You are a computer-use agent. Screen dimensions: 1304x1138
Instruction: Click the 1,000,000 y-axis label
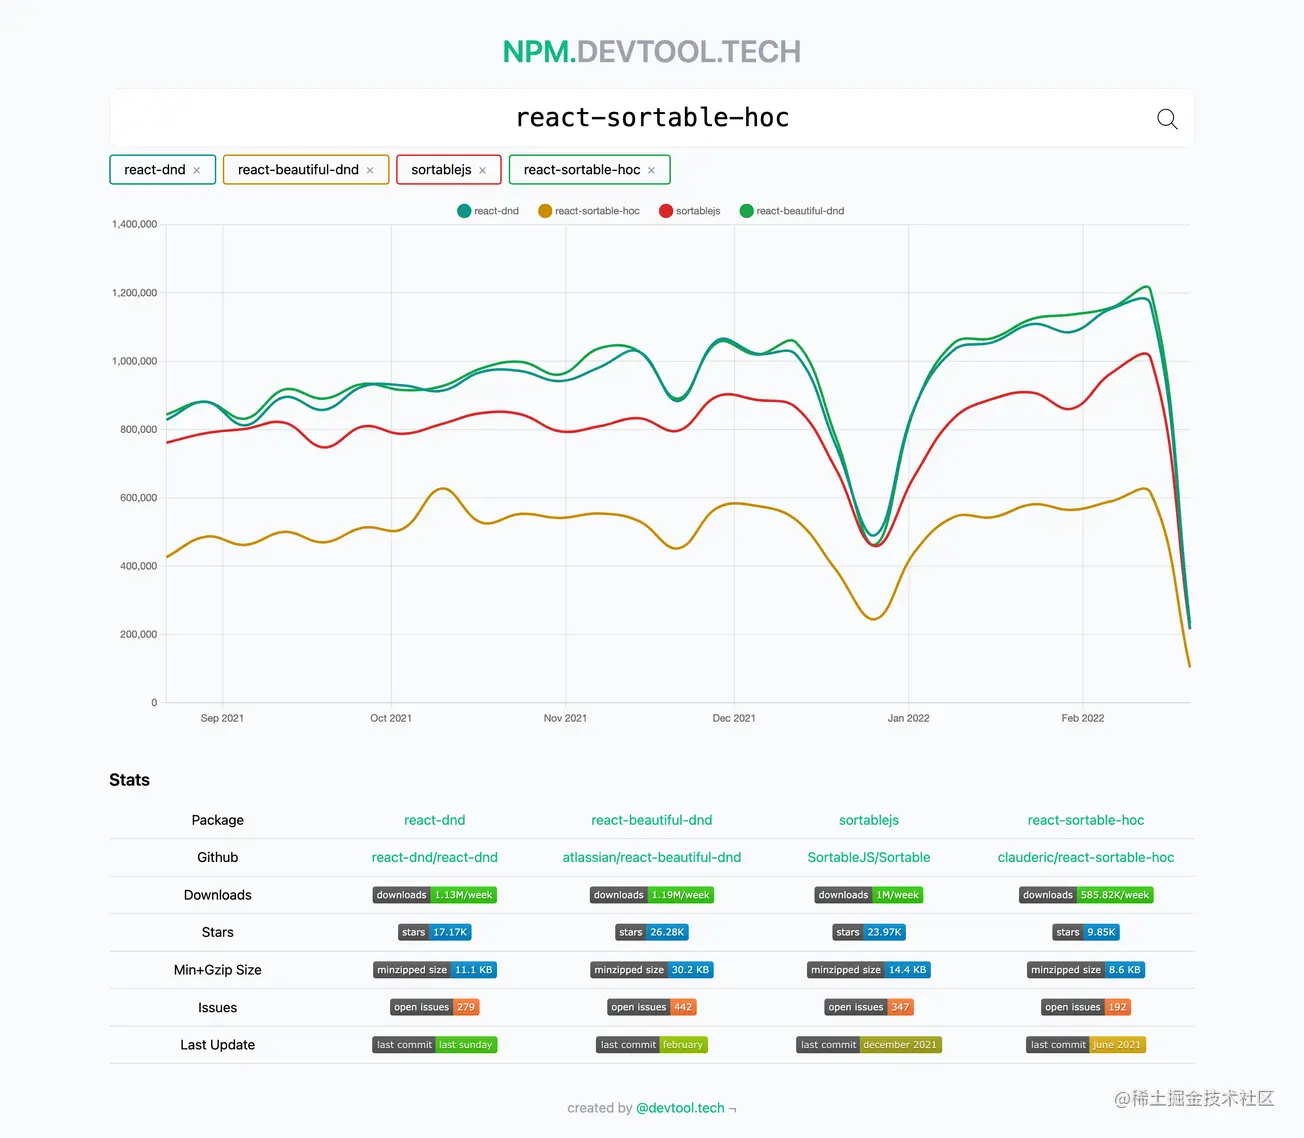click(x=134, y=361)
